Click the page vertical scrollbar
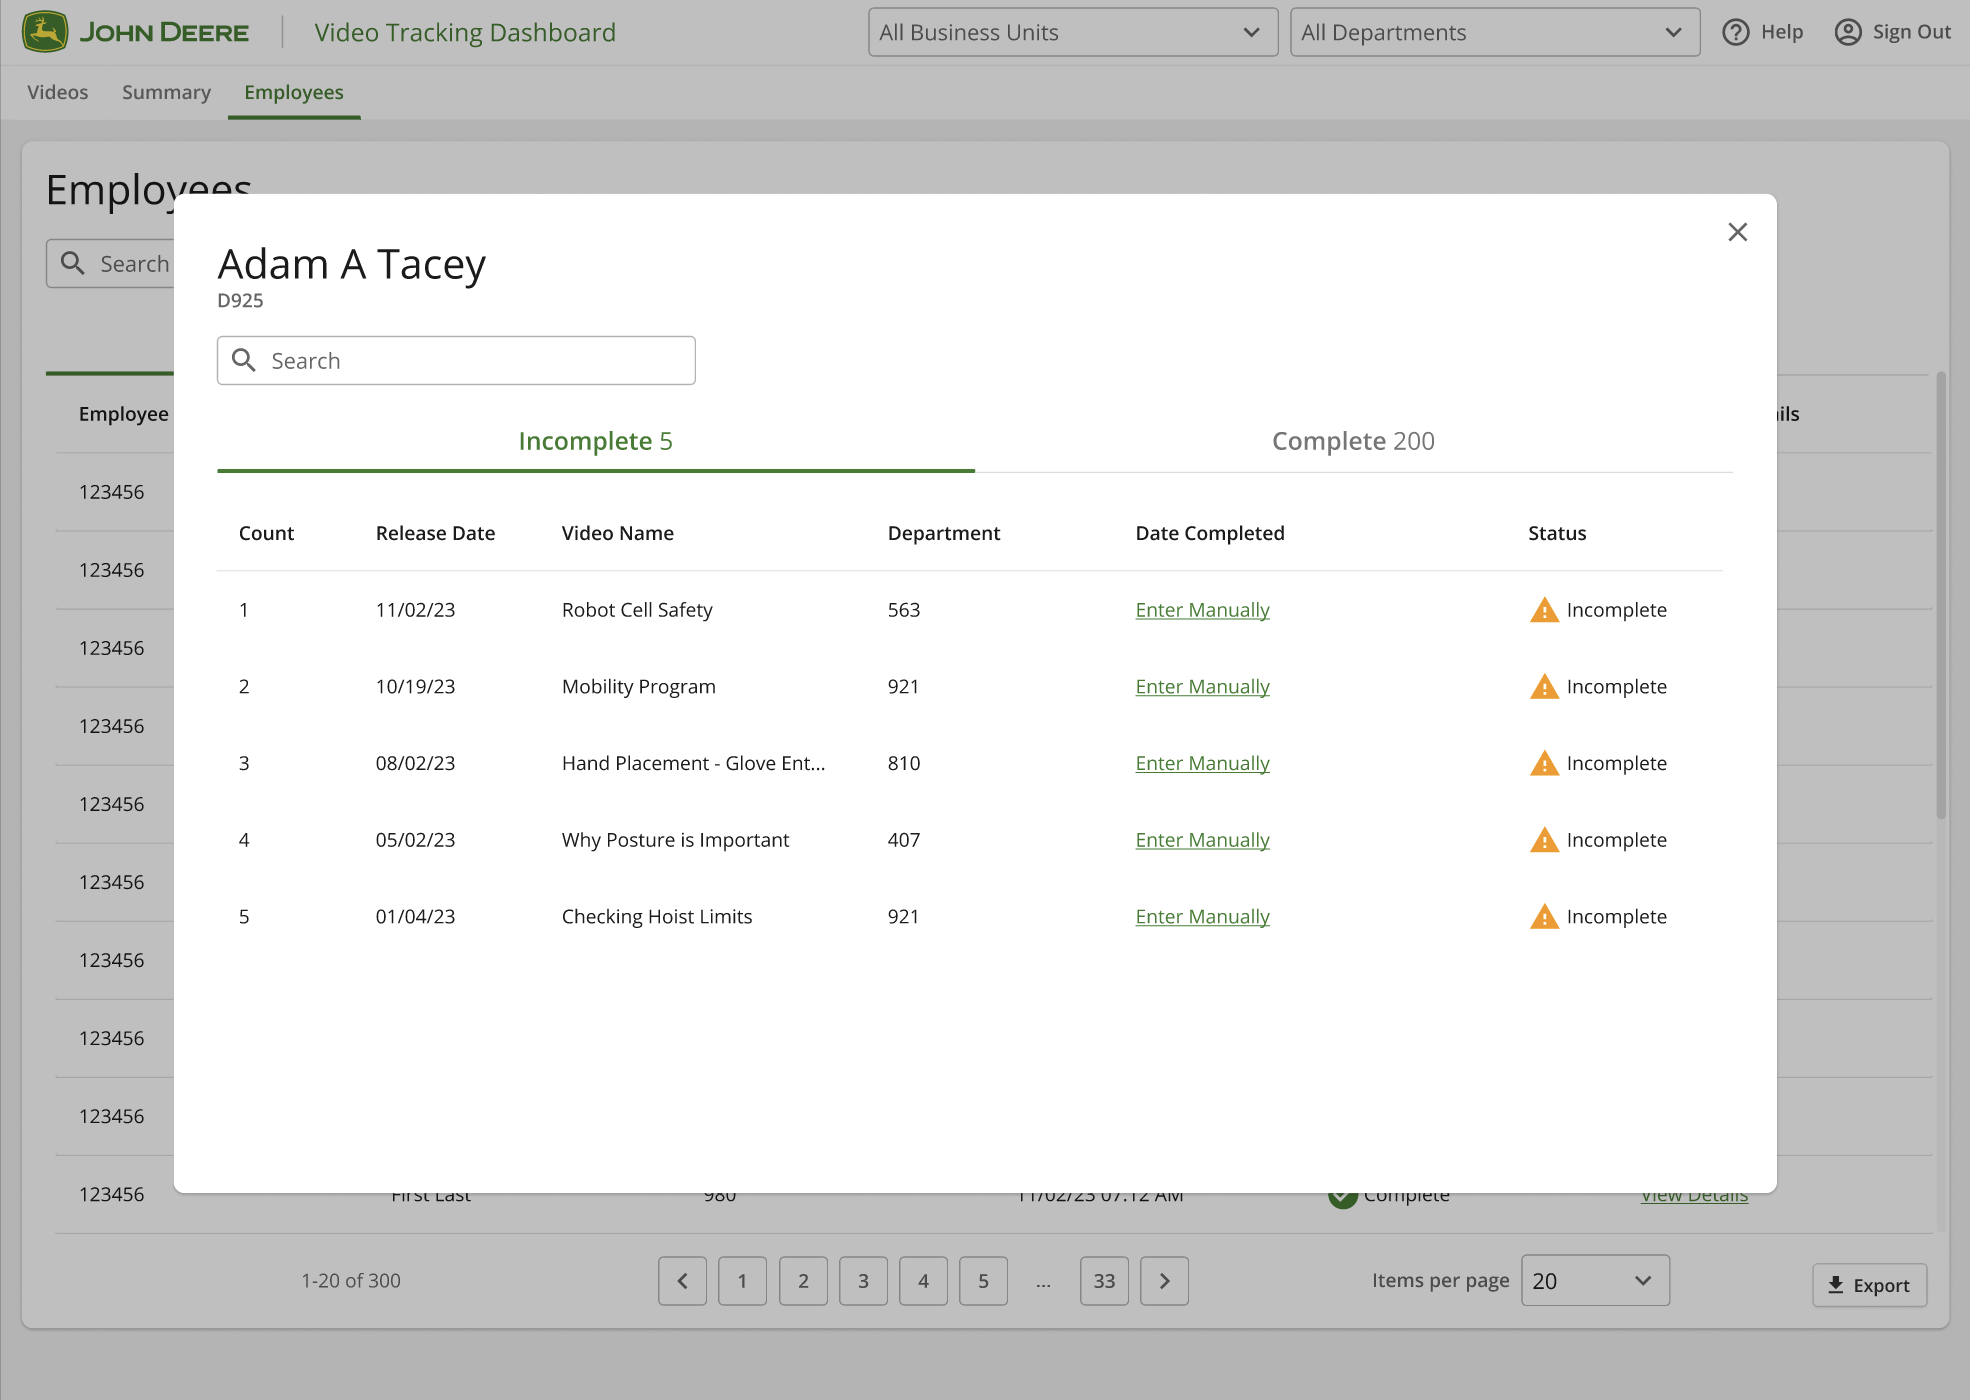The image size is (1970, 1400). pyautogui.click(x=1941, y=596)
